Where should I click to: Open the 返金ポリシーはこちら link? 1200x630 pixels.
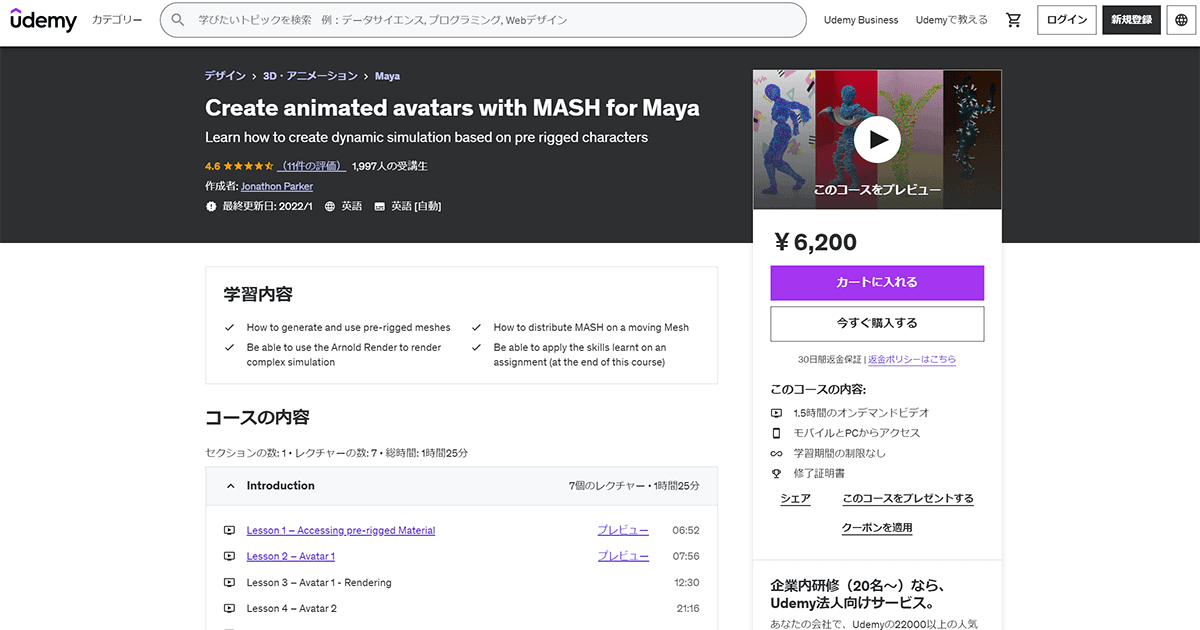click(912, 360)
